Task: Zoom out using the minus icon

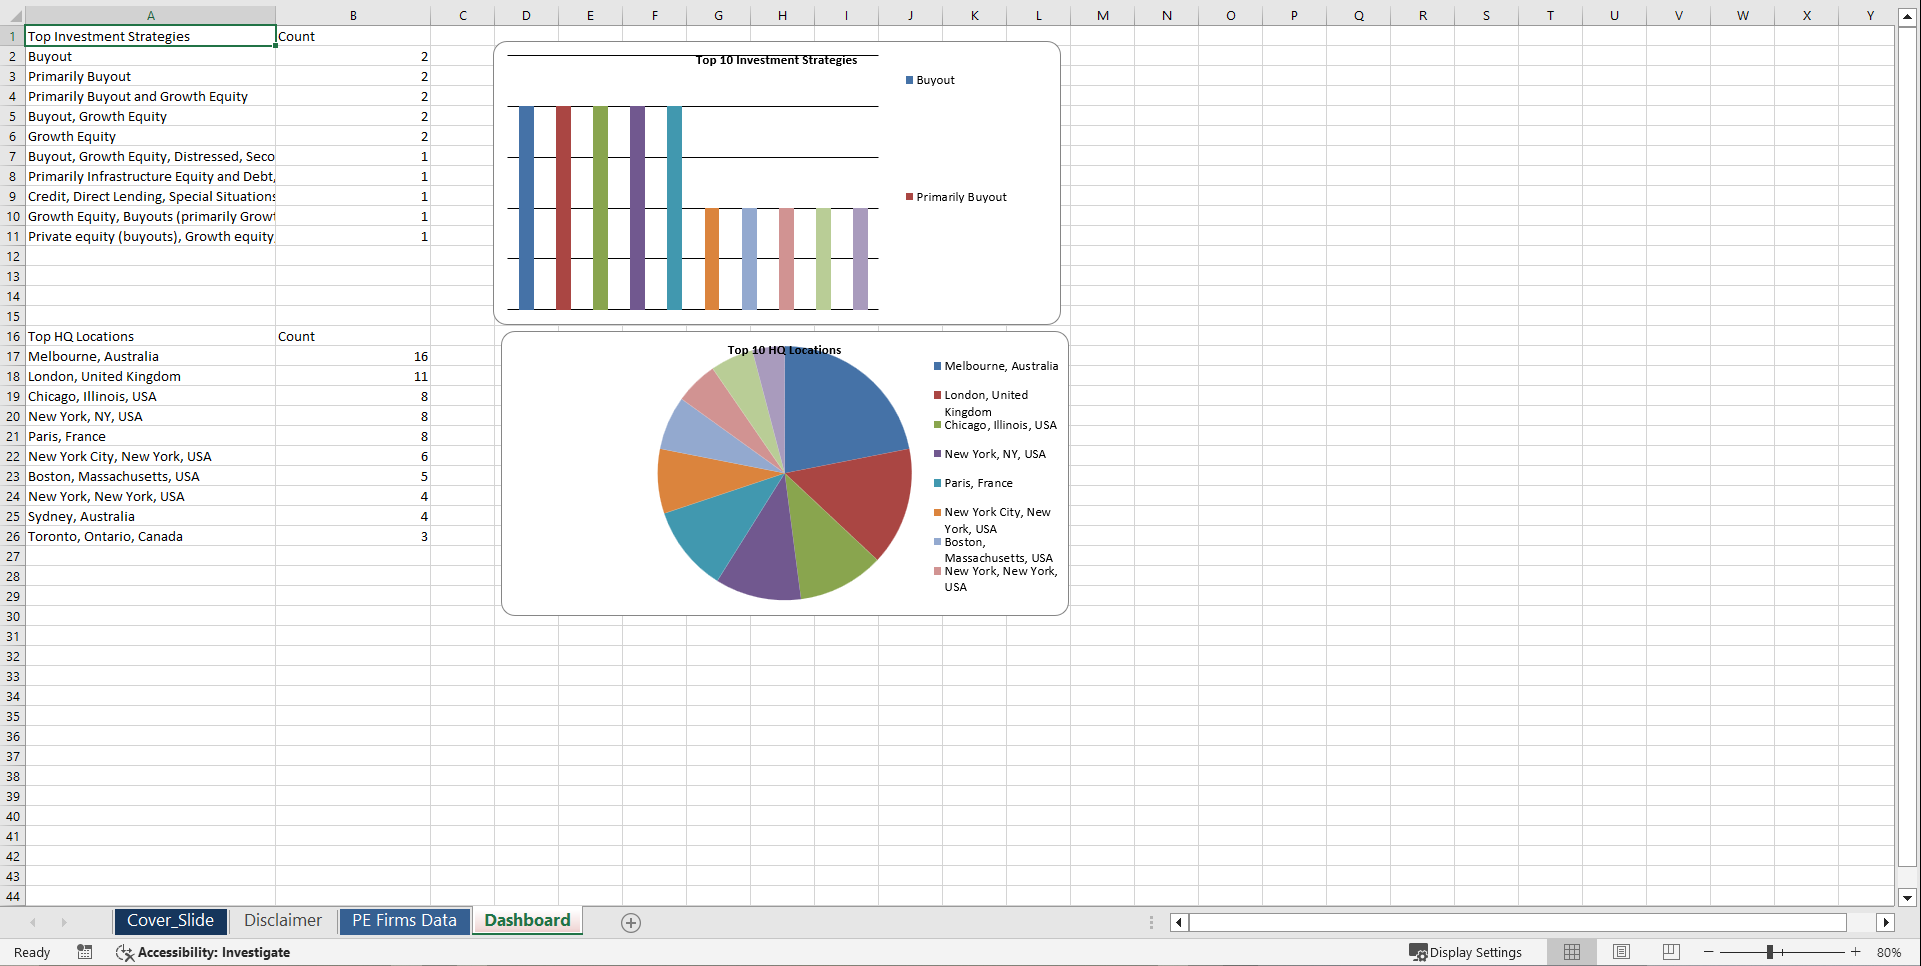Action: pyautogui.click(x=1709, y=952)
